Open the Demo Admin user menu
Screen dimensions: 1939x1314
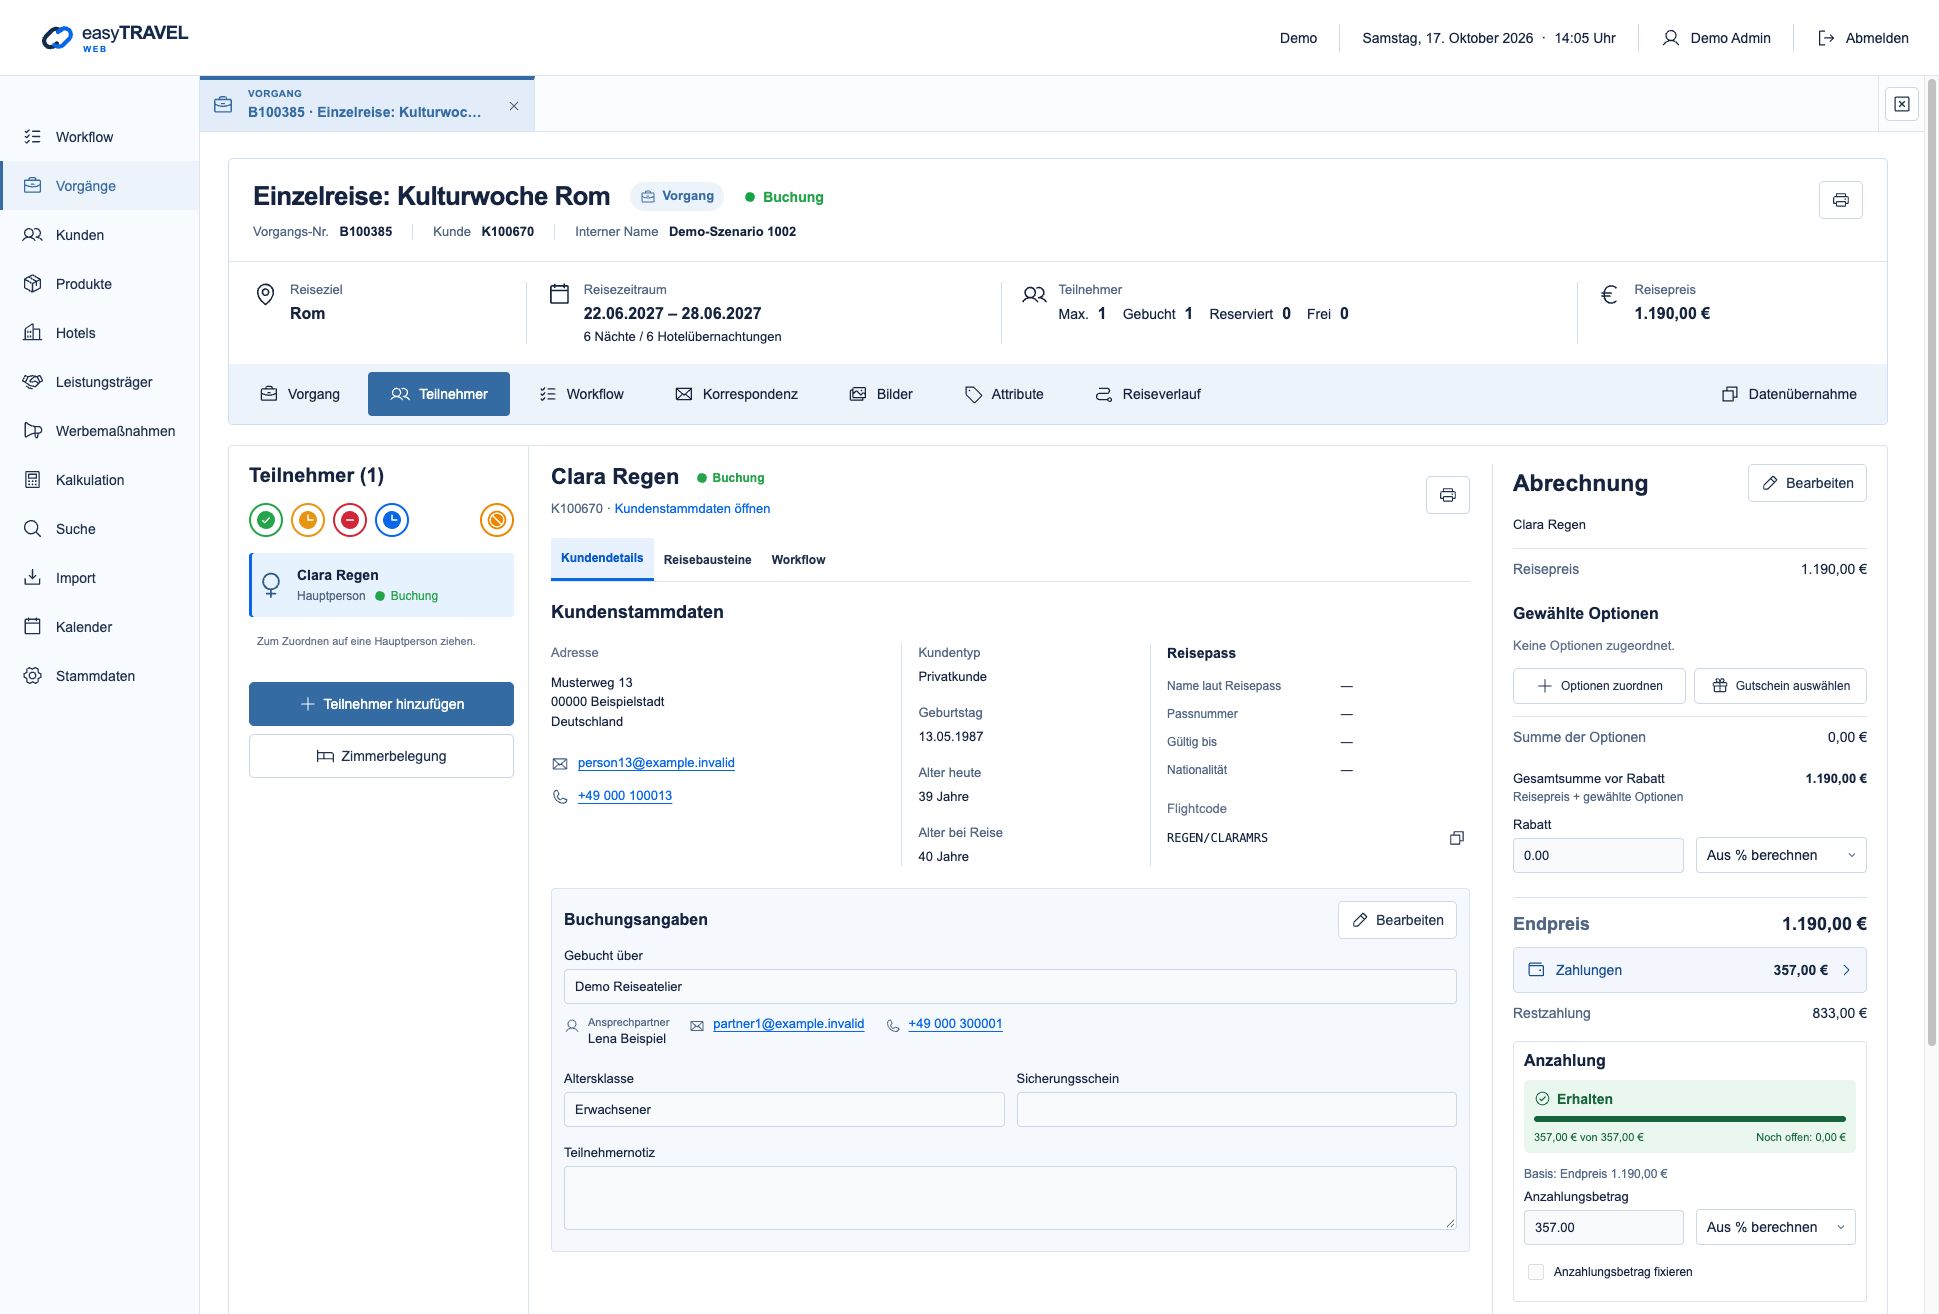1717,38
